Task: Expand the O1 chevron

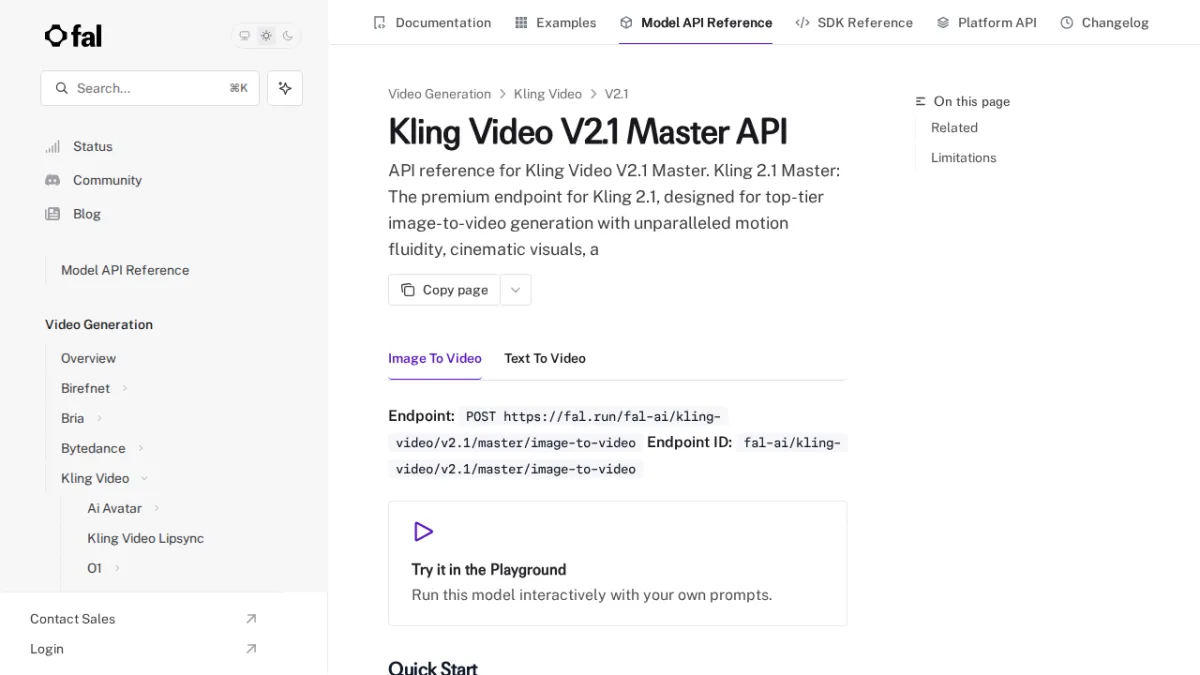Action: 117,568
